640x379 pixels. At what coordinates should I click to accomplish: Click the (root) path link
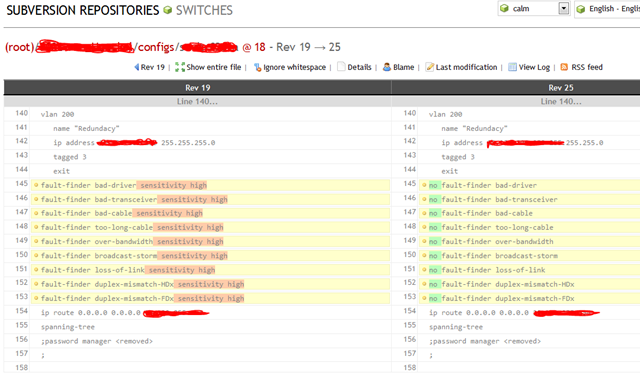19,47
